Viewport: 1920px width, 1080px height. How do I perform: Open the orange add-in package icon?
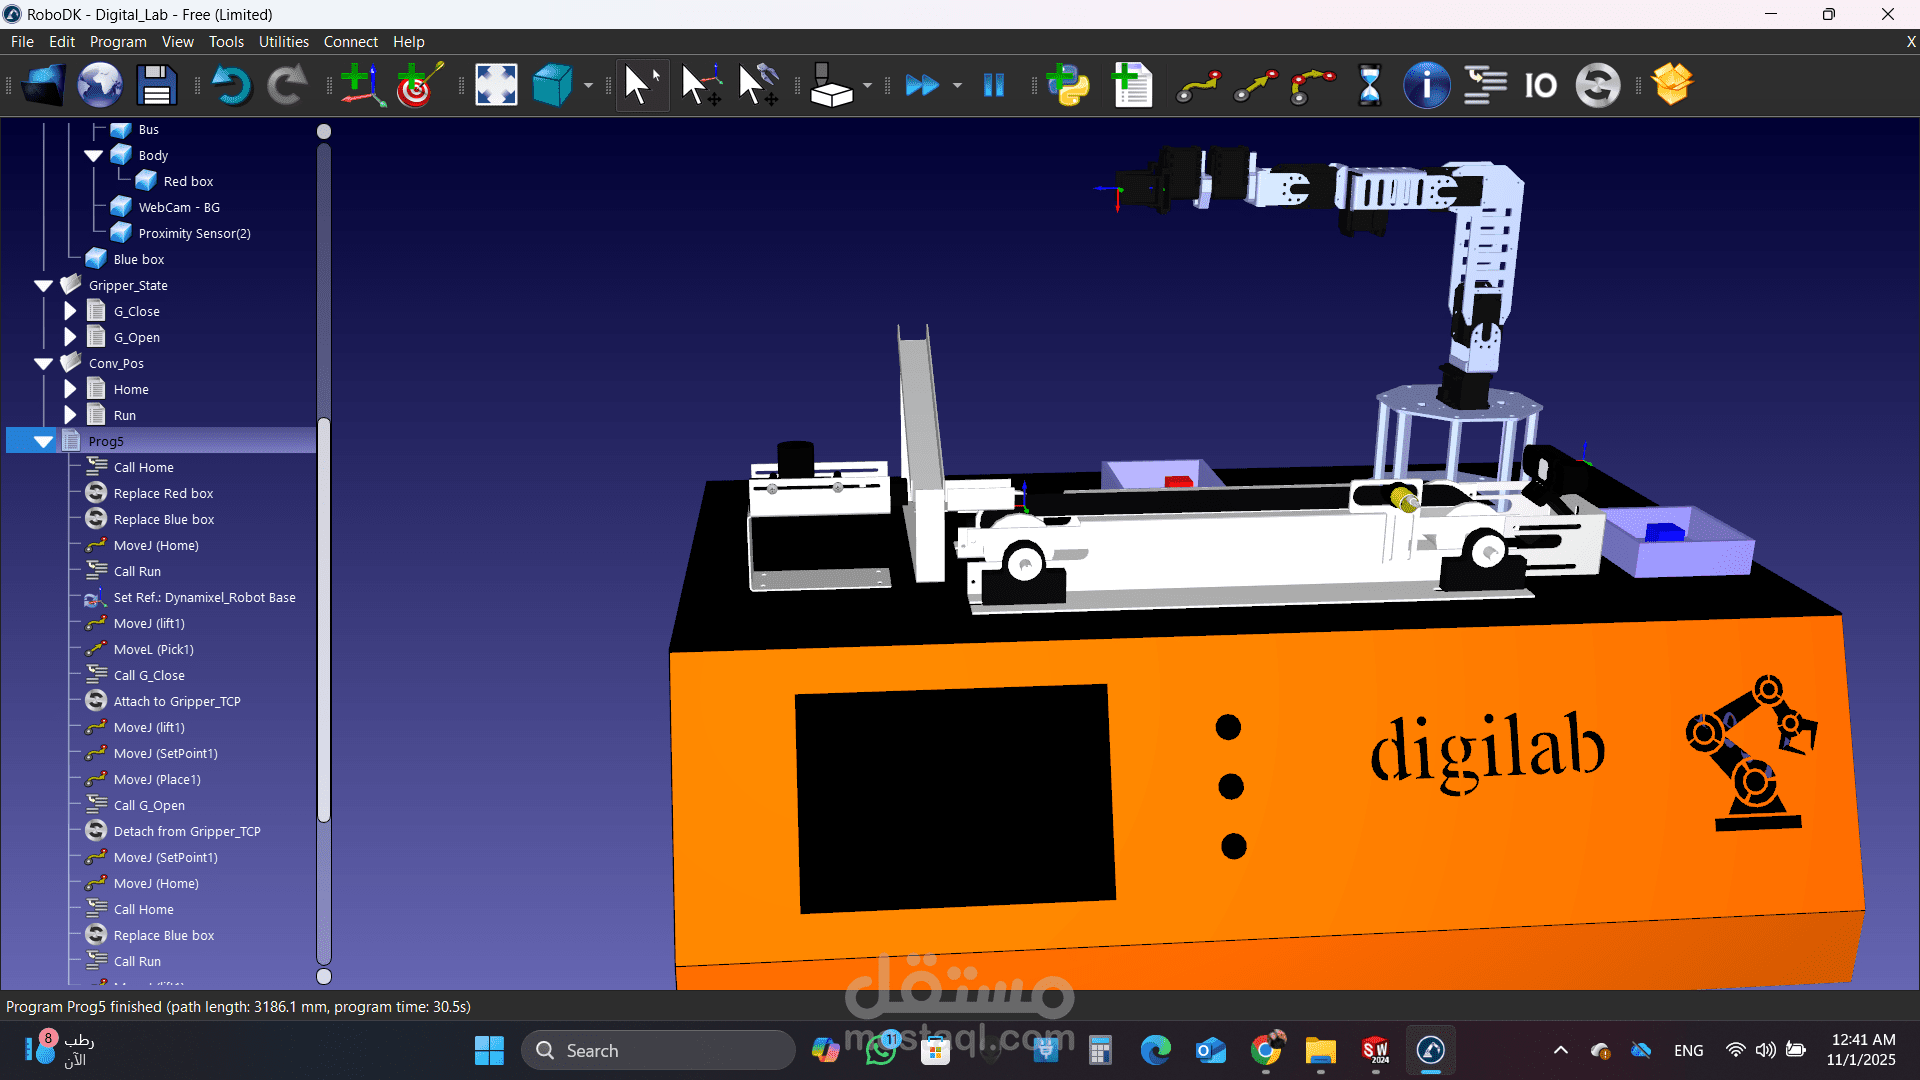[1672, 85]
